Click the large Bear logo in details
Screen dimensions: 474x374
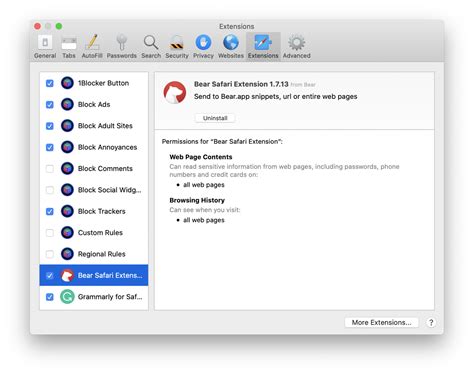pyautogui.click(x=175, y=92)
